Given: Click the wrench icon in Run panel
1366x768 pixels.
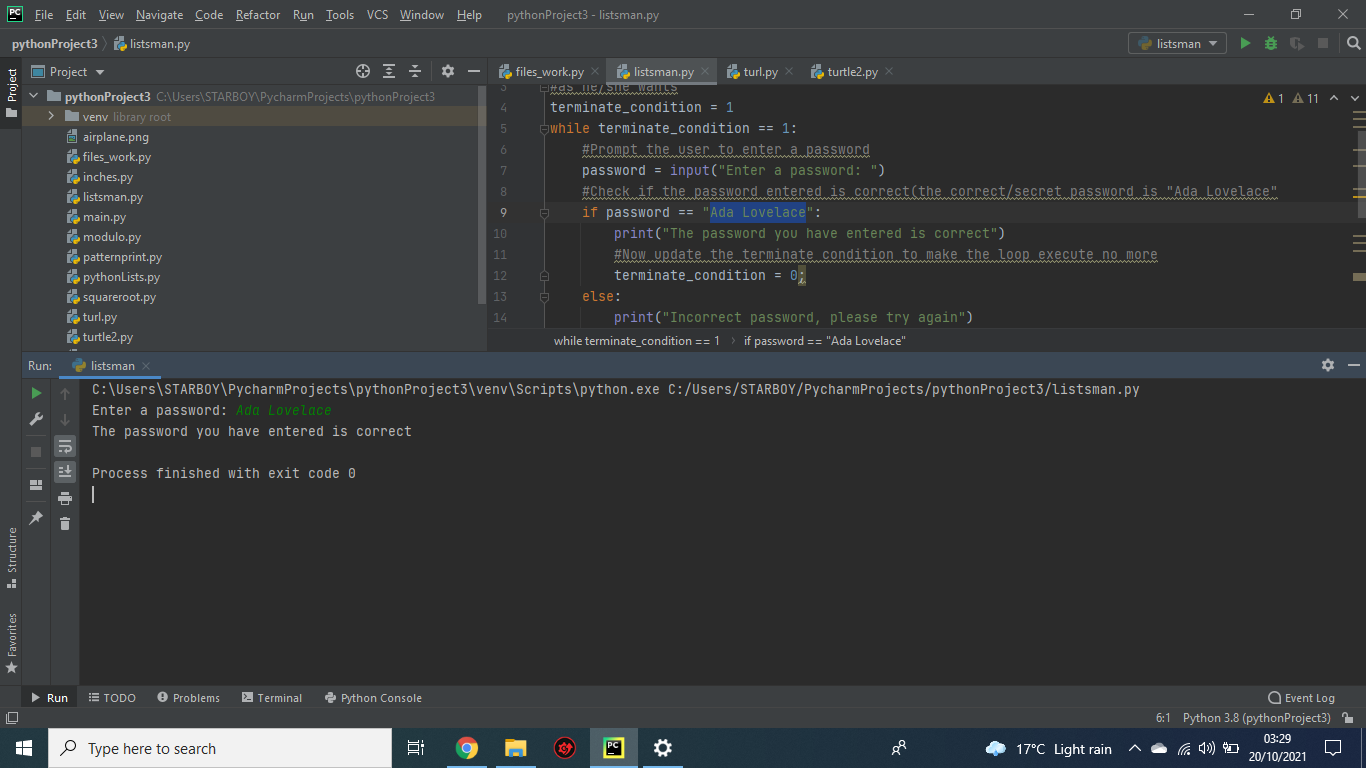Looking at the screenshot, I should tap(36, 419).
